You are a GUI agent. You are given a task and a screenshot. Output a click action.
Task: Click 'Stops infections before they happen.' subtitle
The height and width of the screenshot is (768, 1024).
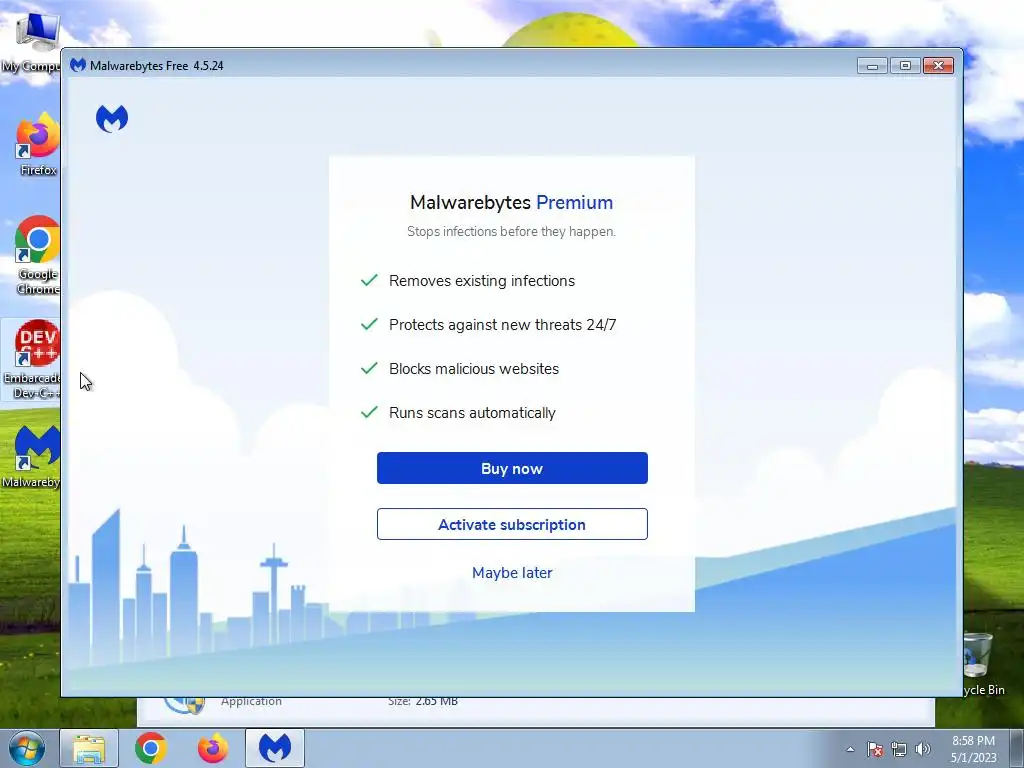click(511, 231)
